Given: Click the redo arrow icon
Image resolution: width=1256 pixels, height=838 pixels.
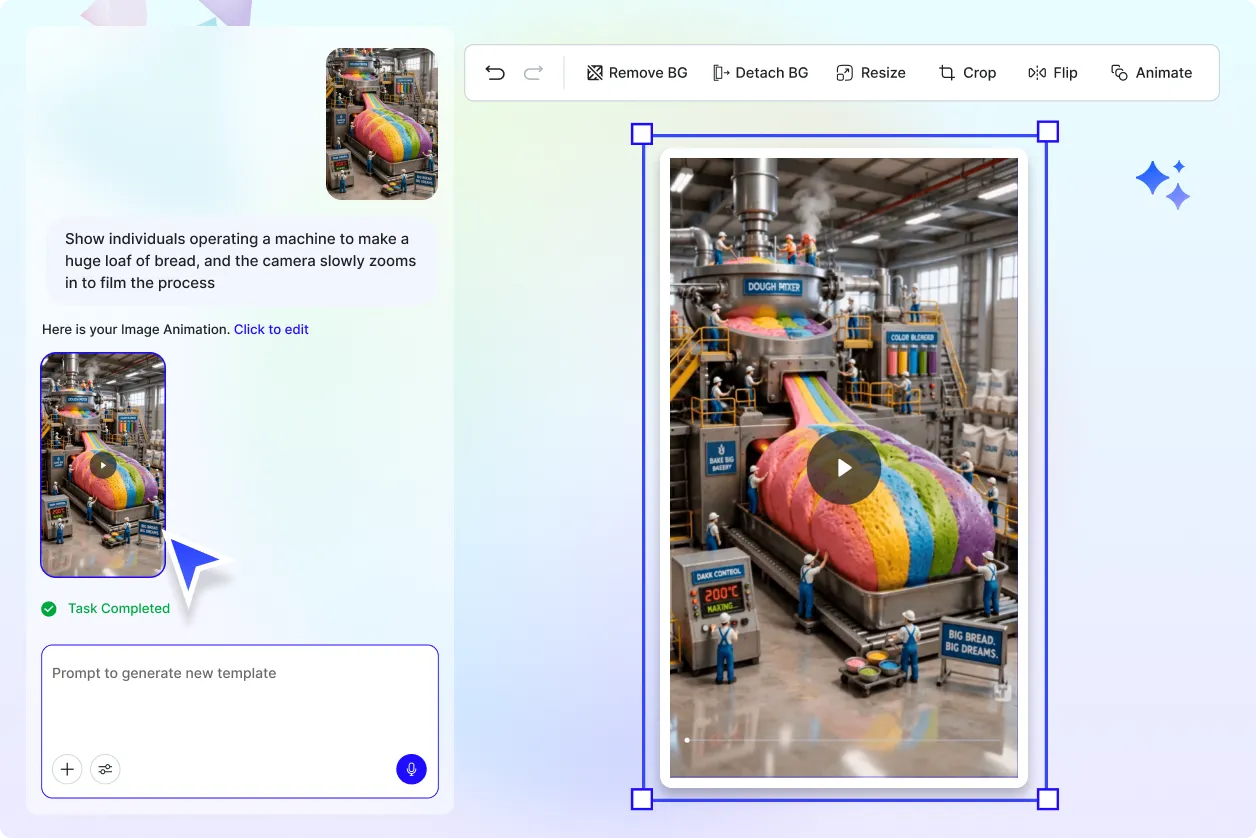Looking at the screenshot, I should [x=534, y=73].
